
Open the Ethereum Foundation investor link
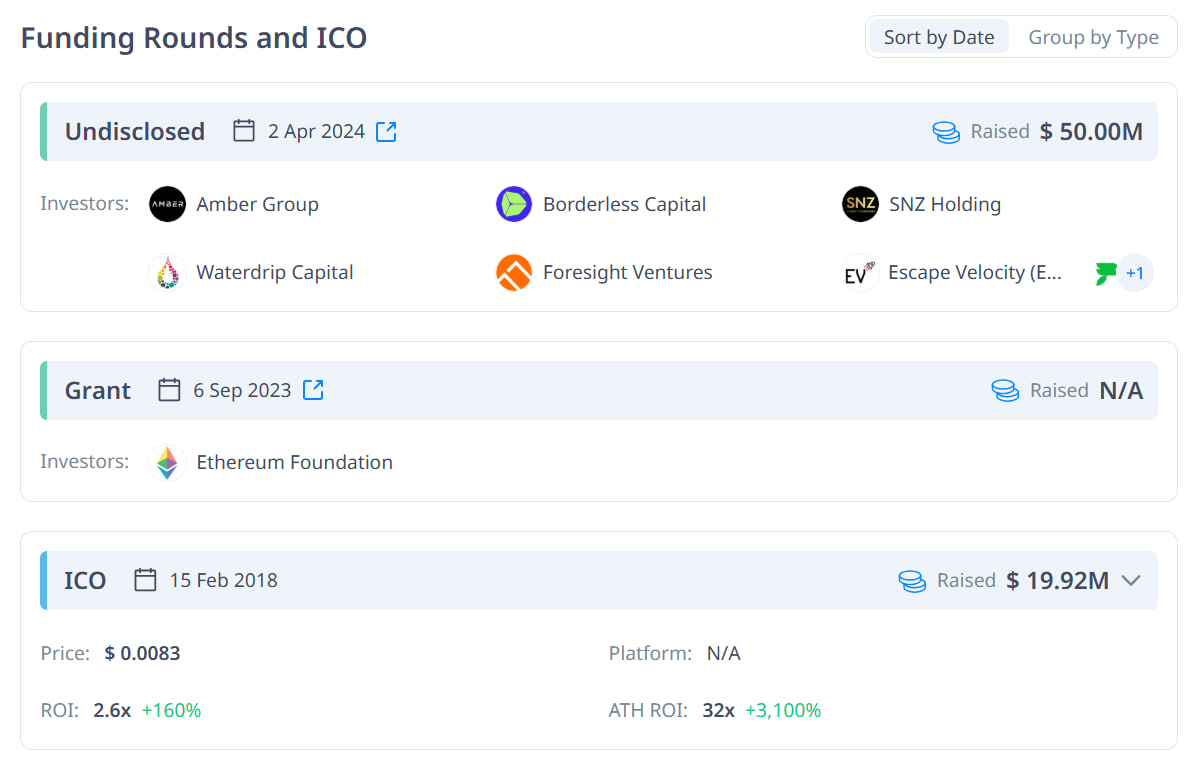click(x=294, y=462)
